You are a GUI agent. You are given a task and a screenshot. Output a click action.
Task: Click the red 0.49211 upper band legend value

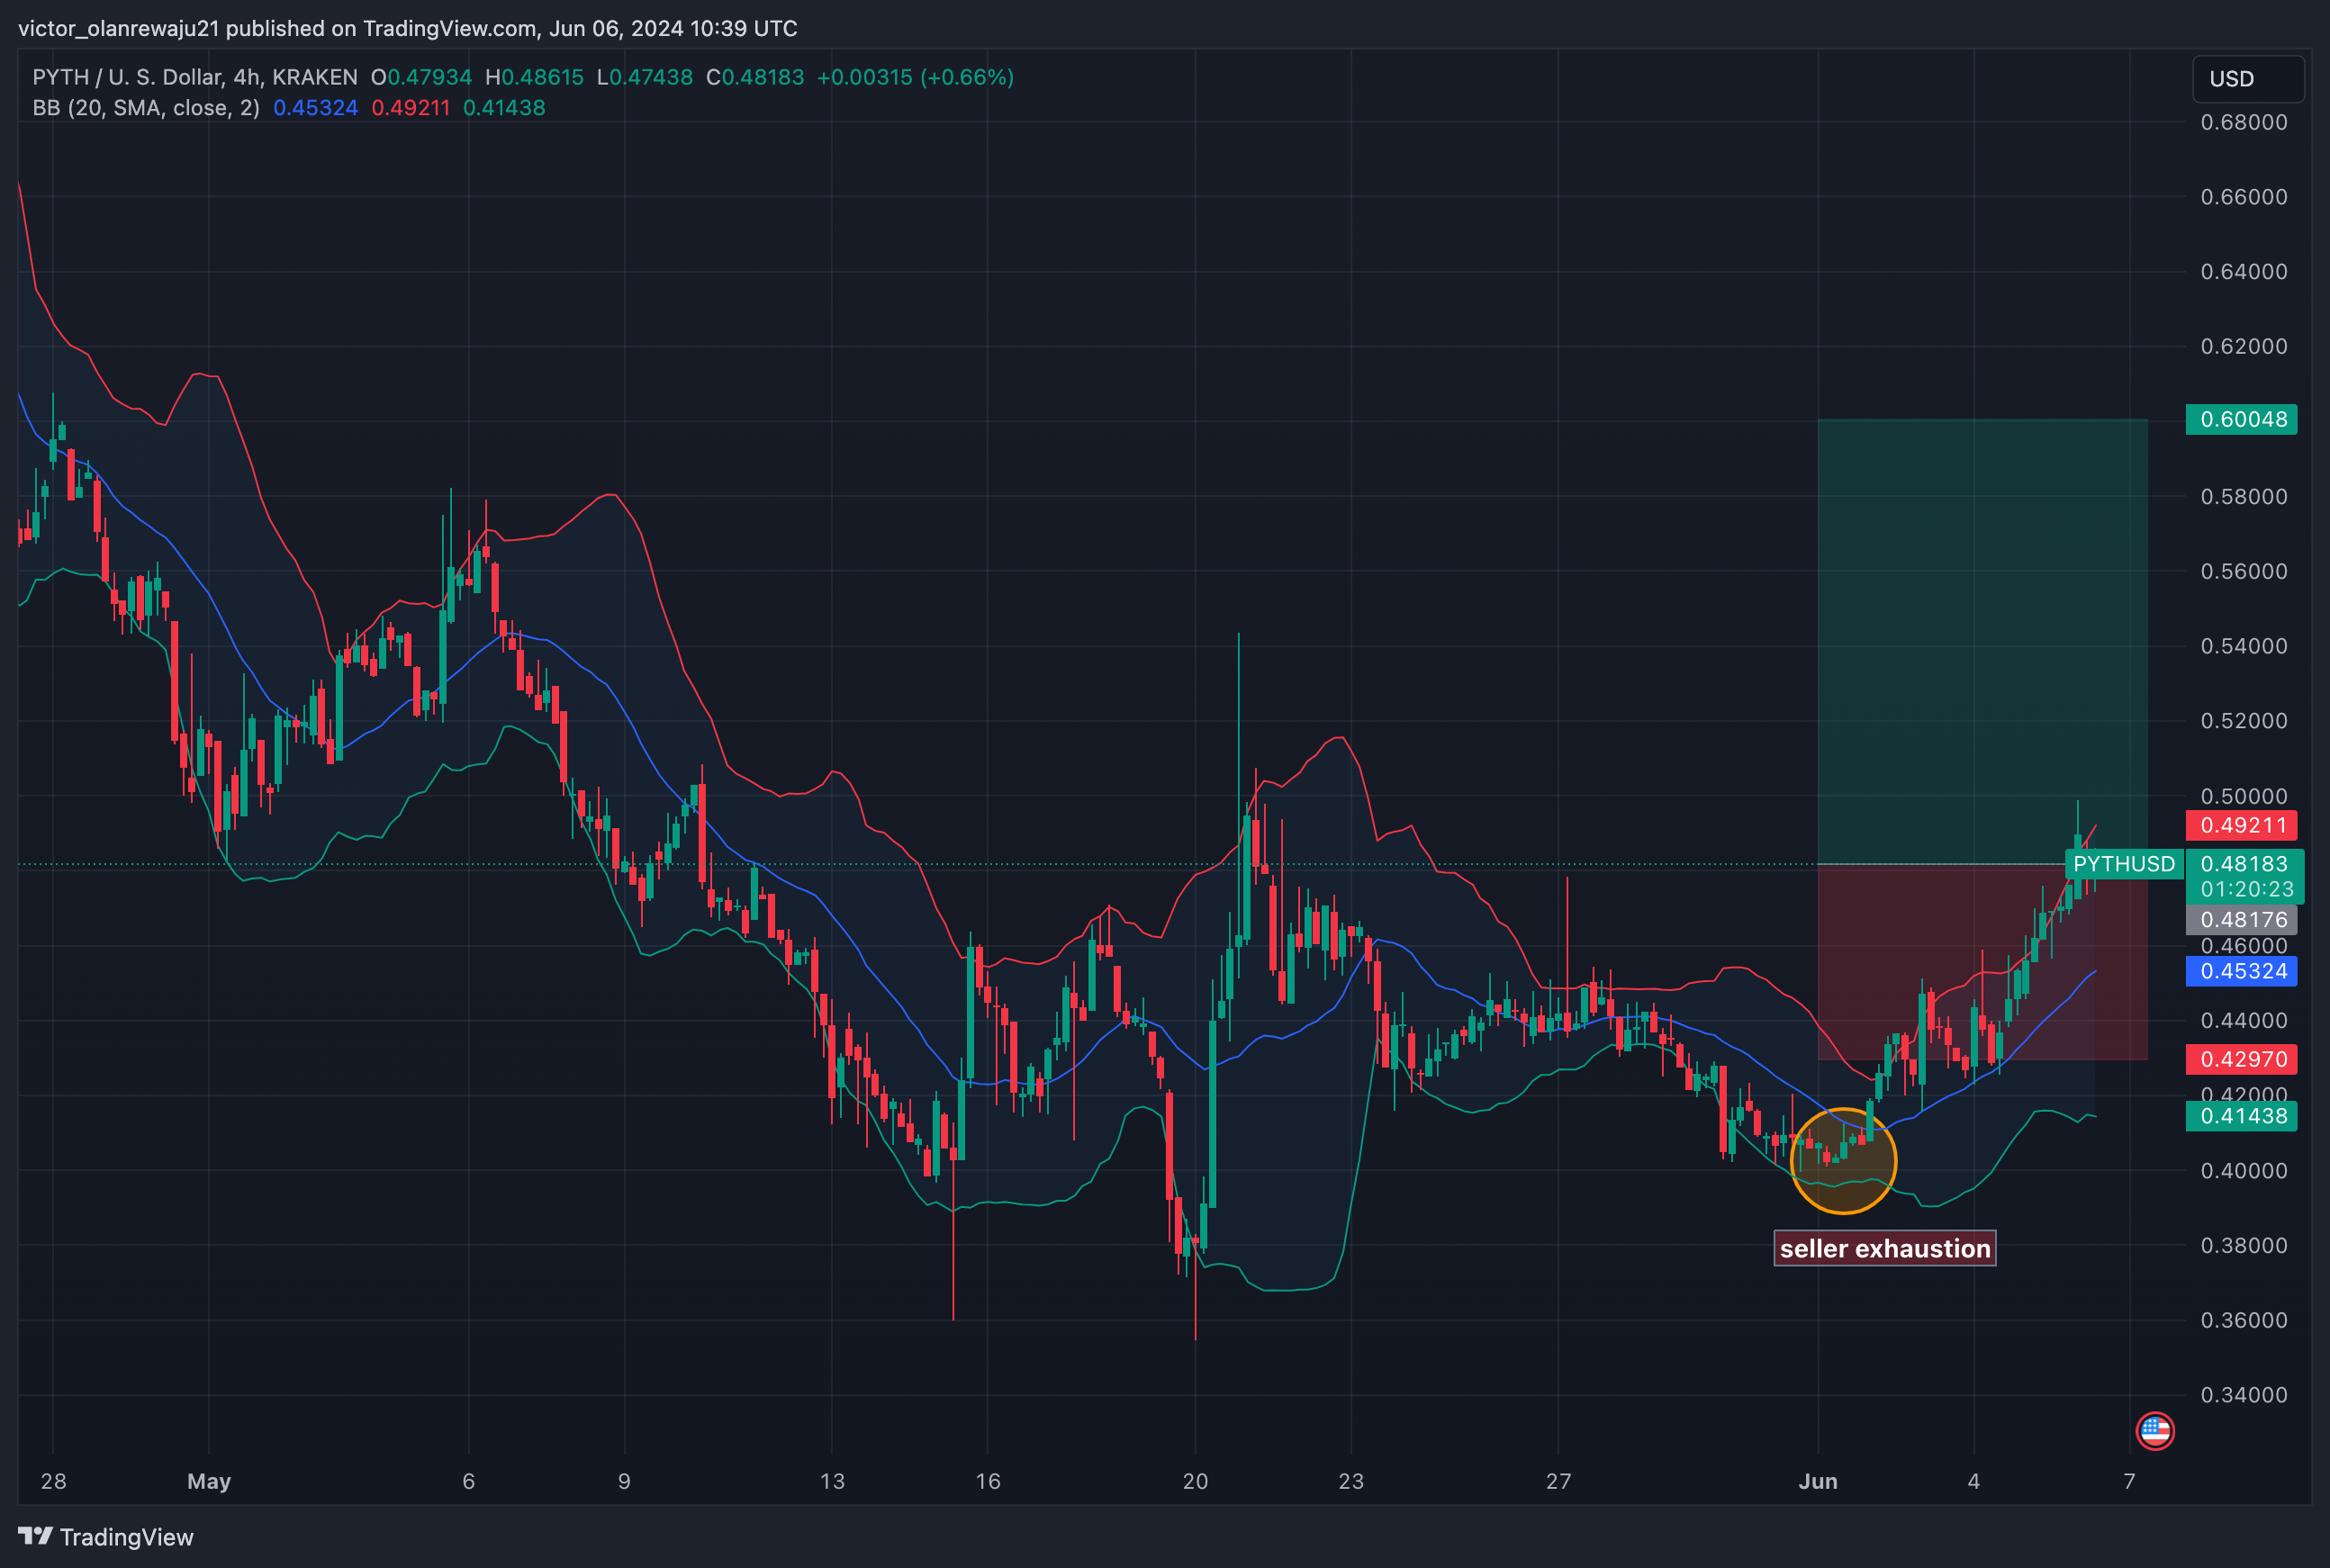[x=410, y=108]
